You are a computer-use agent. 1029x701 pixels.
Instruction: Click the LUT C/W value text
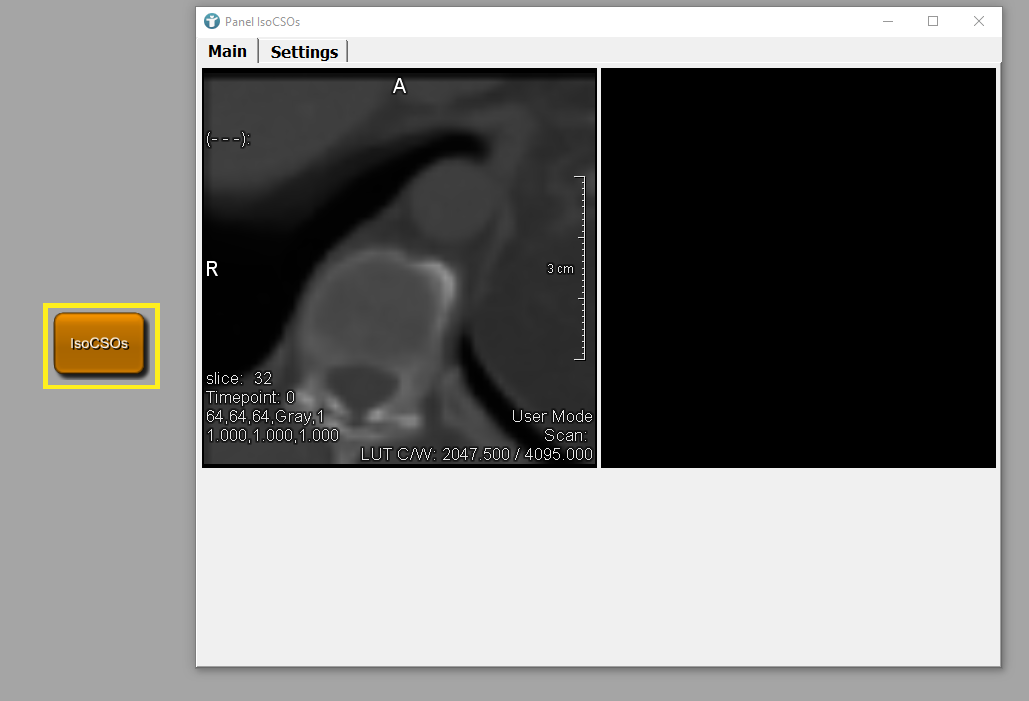tap(477, 455)
